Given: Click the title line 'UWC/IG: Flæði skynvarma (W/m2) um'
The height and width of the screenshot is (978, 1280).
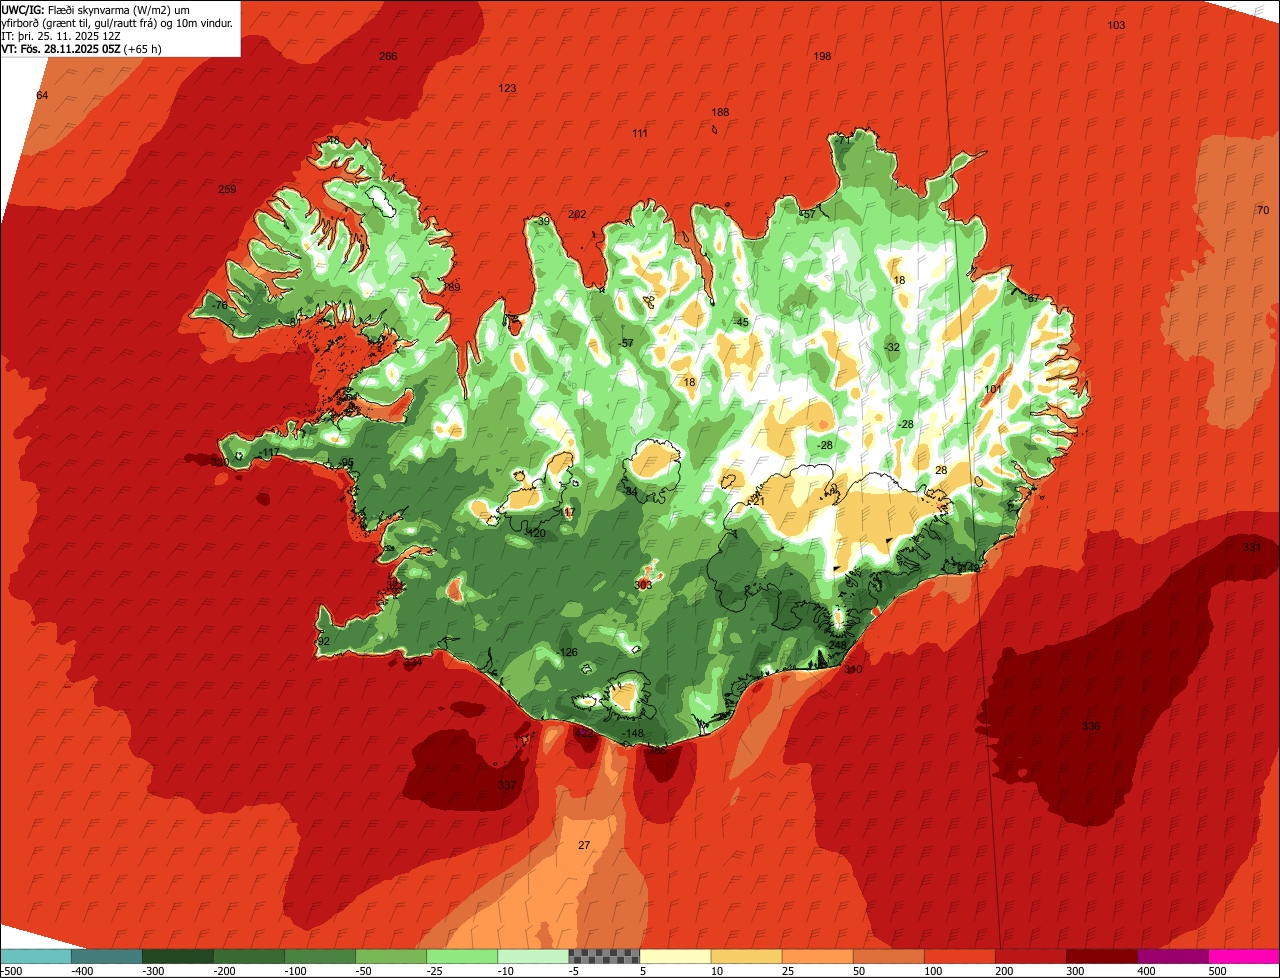Looking at the screenshot, I should coord(96,9).
